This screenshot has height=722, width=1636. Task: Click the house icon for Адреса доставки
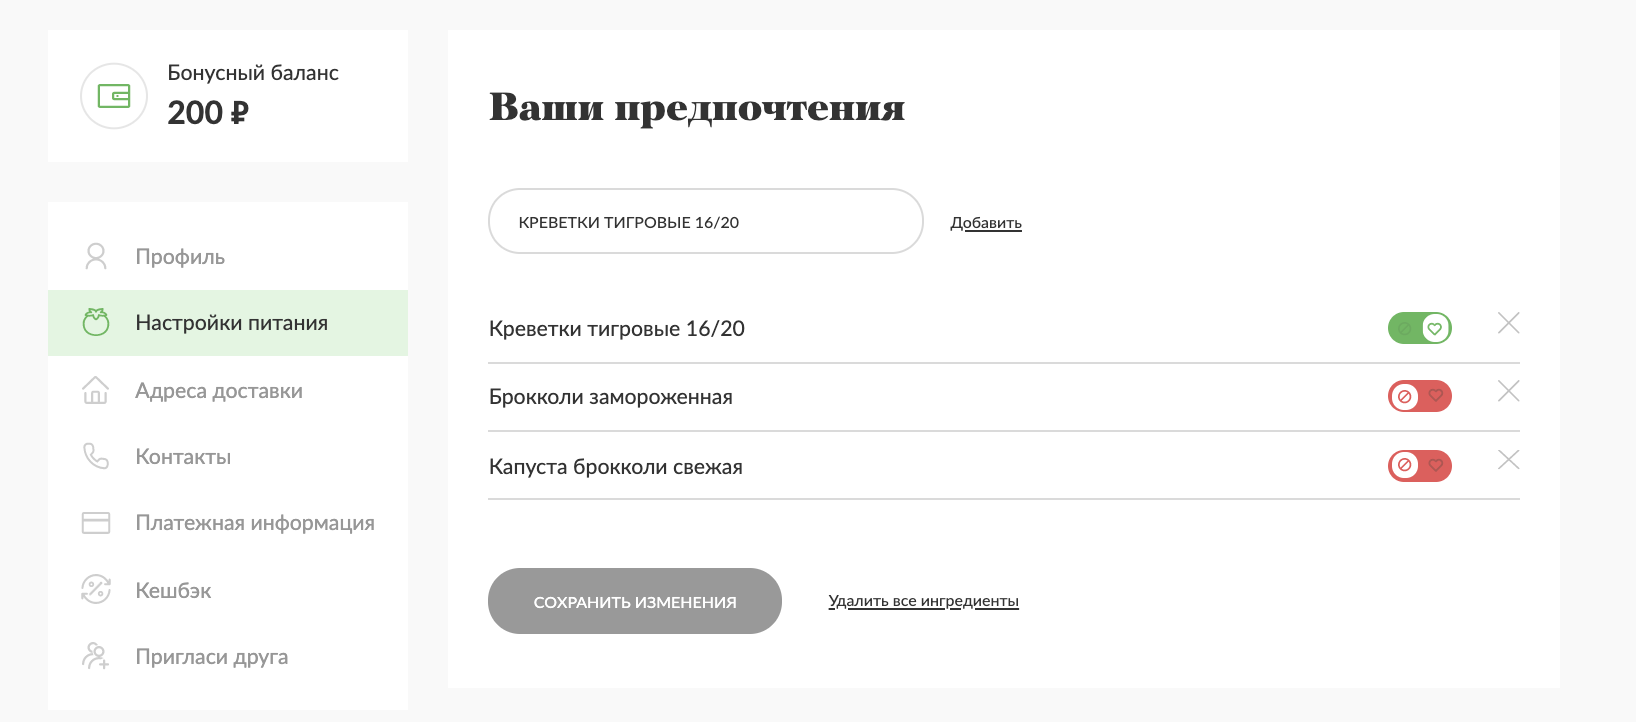pyautogui.click(x=95, y=390)
